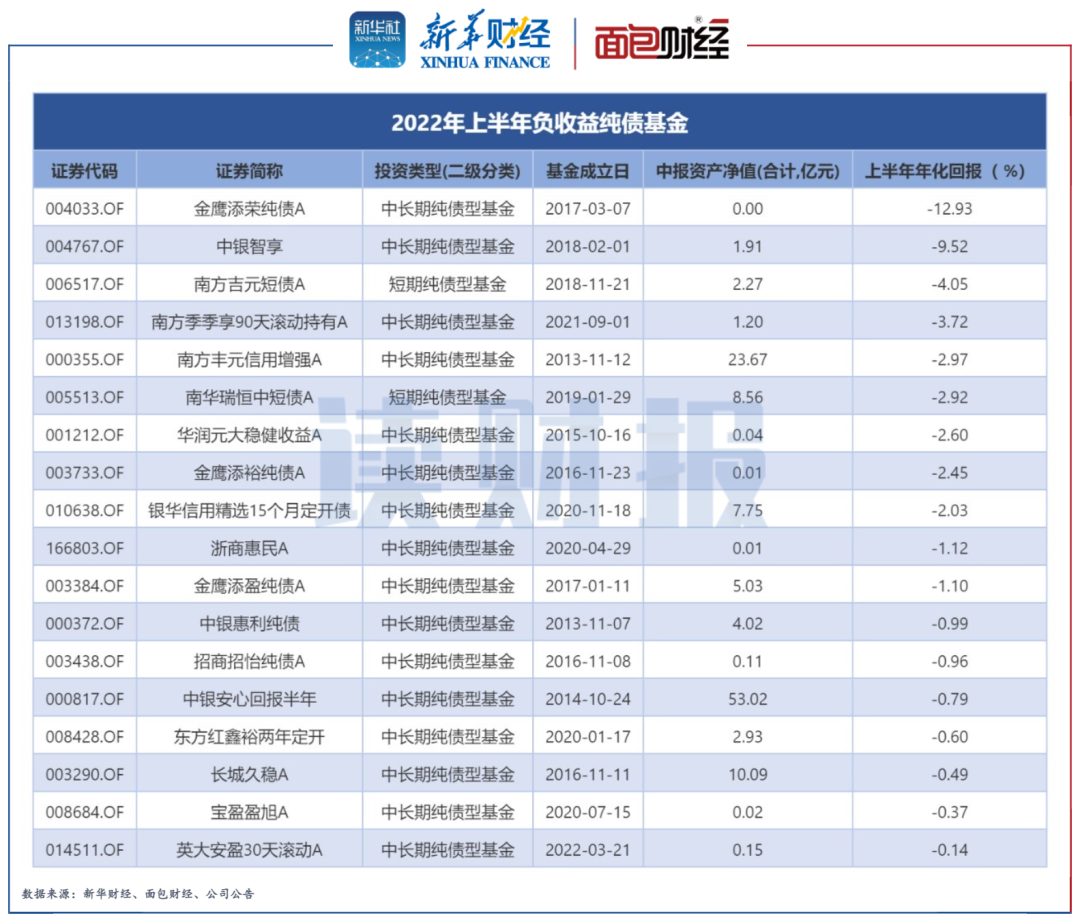The height and width of the screenshot is (922, 1080).
Task: Select the data source footnote text
Action: pyautogui.click(x=138, y=894)
